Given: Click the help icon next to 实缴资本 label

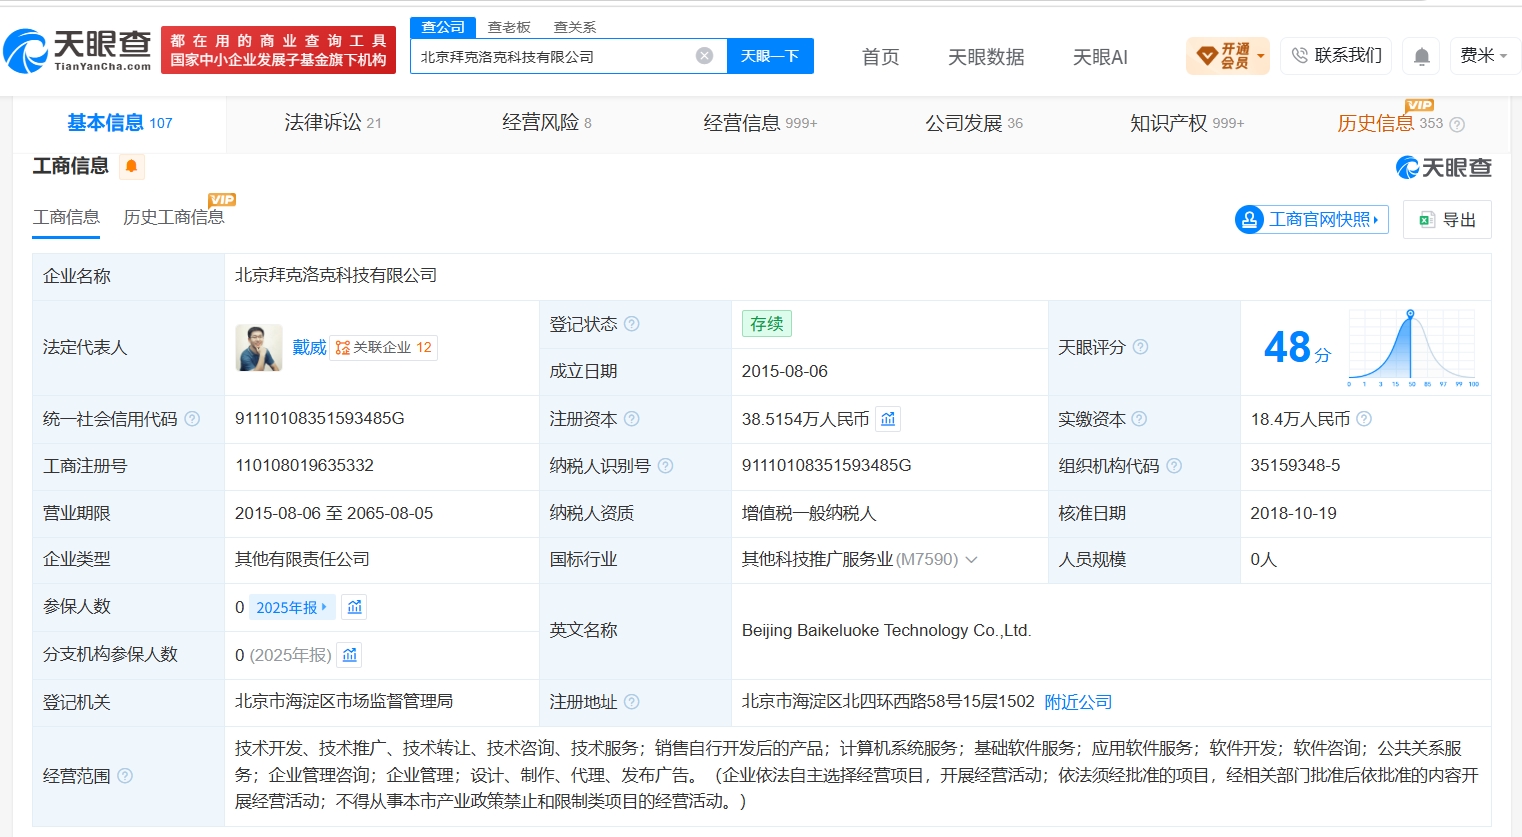Looking at the screenshot, I should pos(1139,419).
